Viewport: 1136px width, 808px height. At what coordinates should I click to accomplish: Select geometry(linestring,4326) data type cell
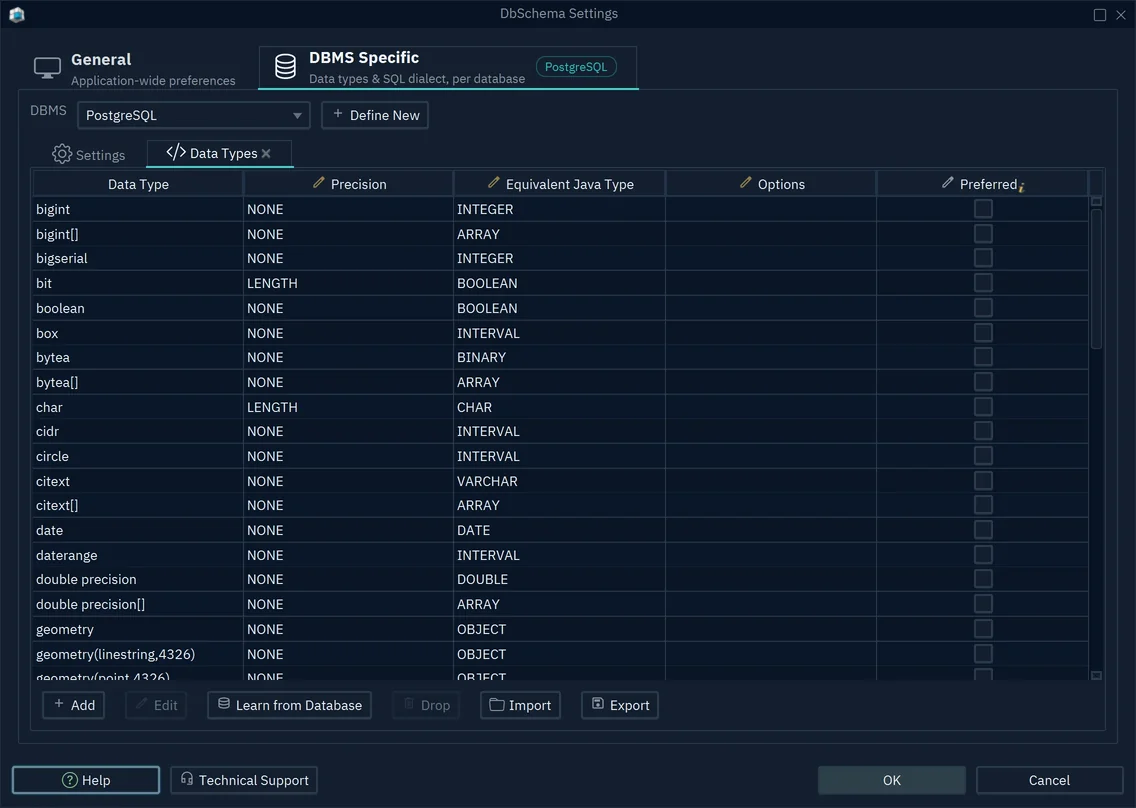point(138,654)
